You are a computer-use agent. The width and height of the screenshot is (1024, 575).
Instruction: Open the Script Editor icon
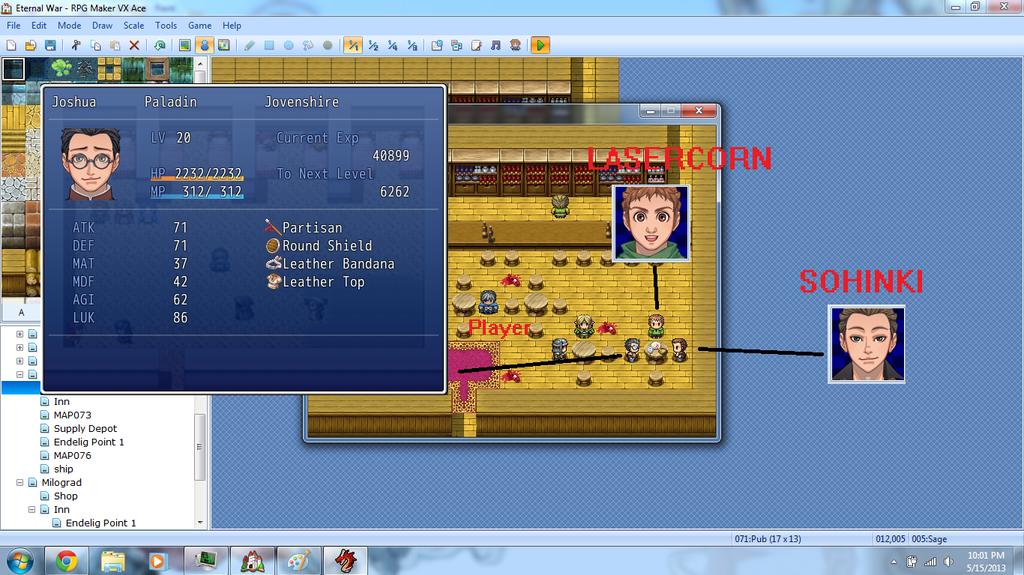coord(476,45)
